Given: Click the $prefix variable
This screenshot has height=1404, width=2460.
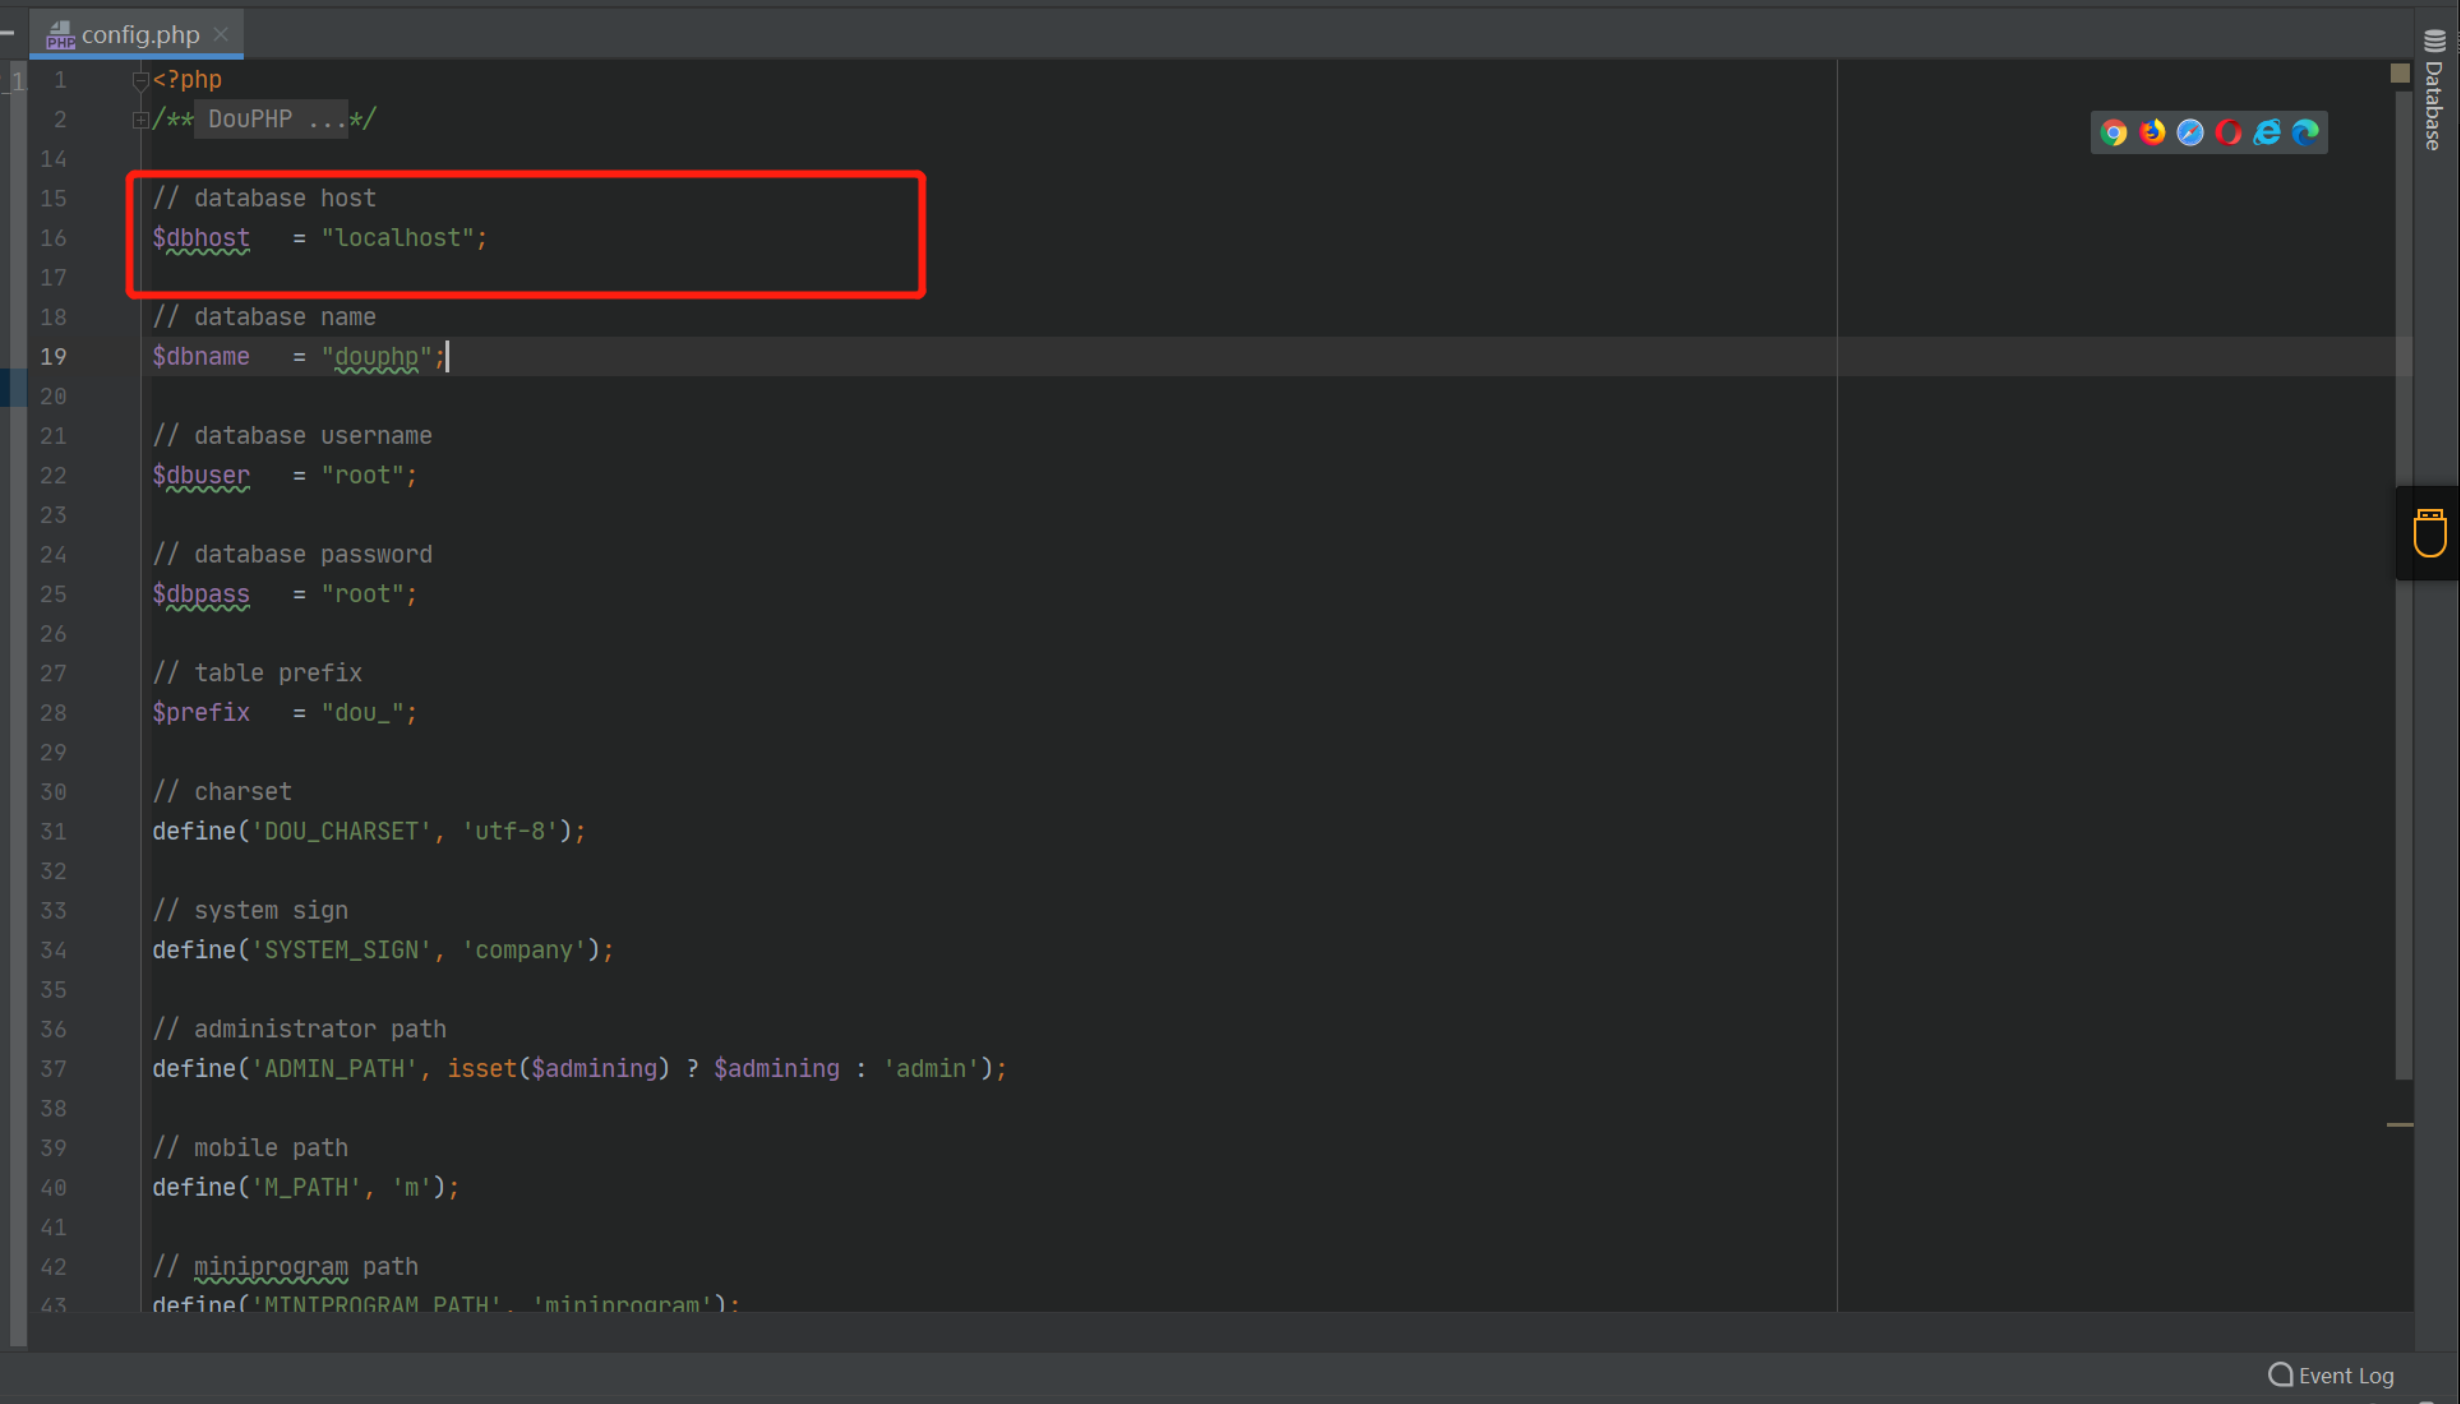Looking at the screenshot, I should [201, 712].
